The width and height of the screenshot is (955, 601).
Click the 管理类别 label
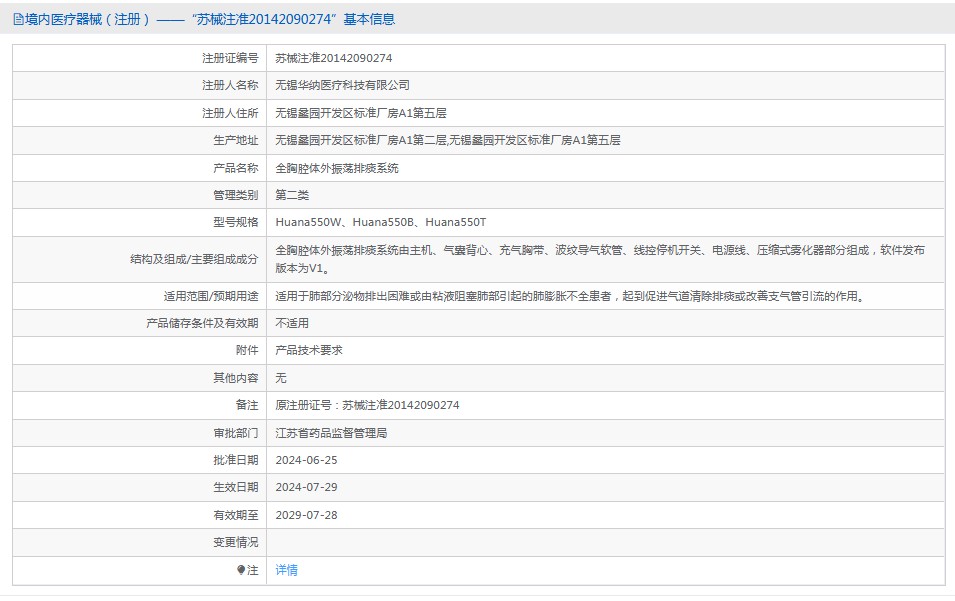point(236,195)
